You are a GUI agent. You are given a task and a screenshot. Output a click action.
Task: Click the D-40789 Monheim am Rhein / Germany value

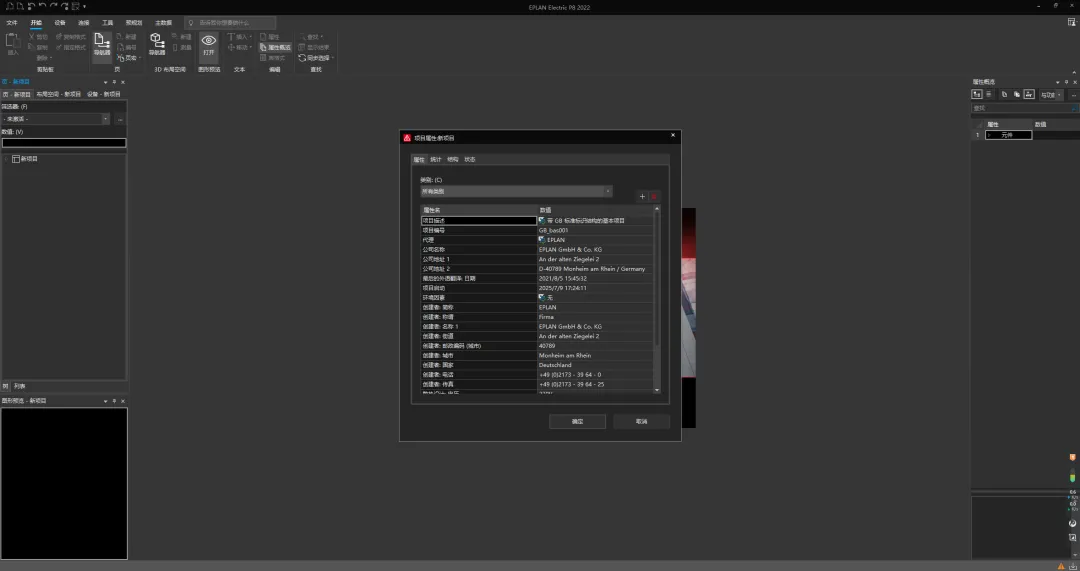(592, 269)
